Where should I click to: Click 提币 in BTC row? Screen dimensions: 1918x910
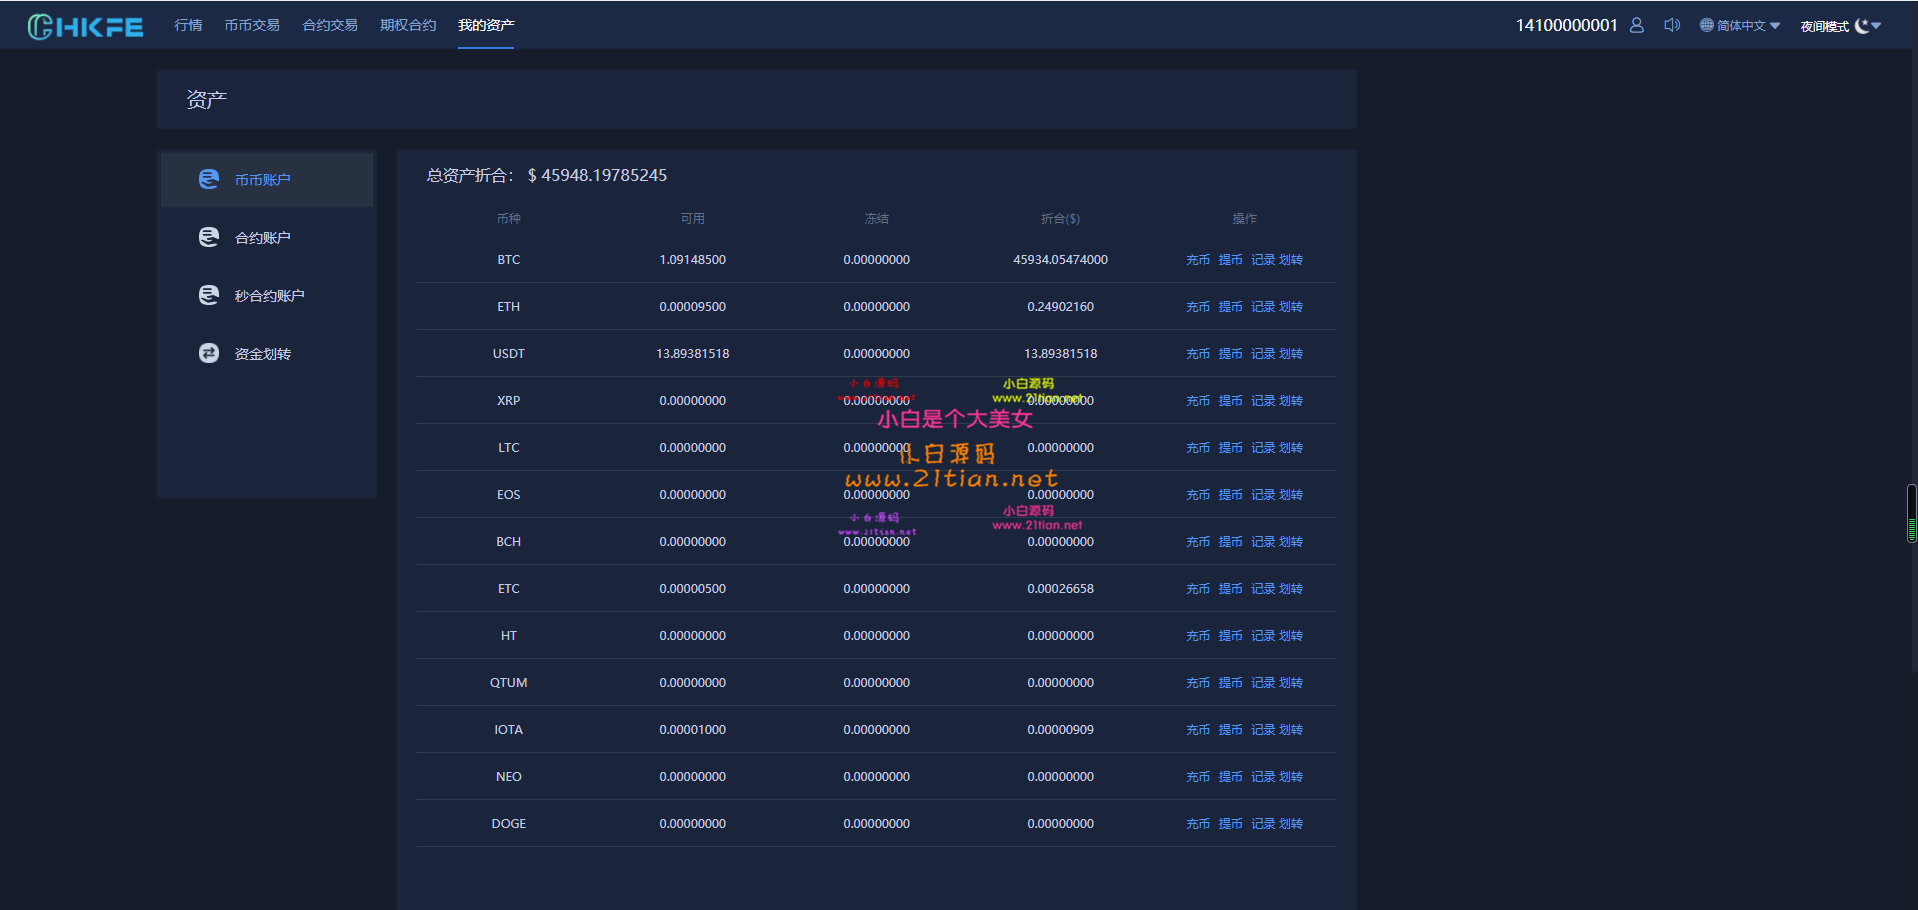[x=1230, y=260]
